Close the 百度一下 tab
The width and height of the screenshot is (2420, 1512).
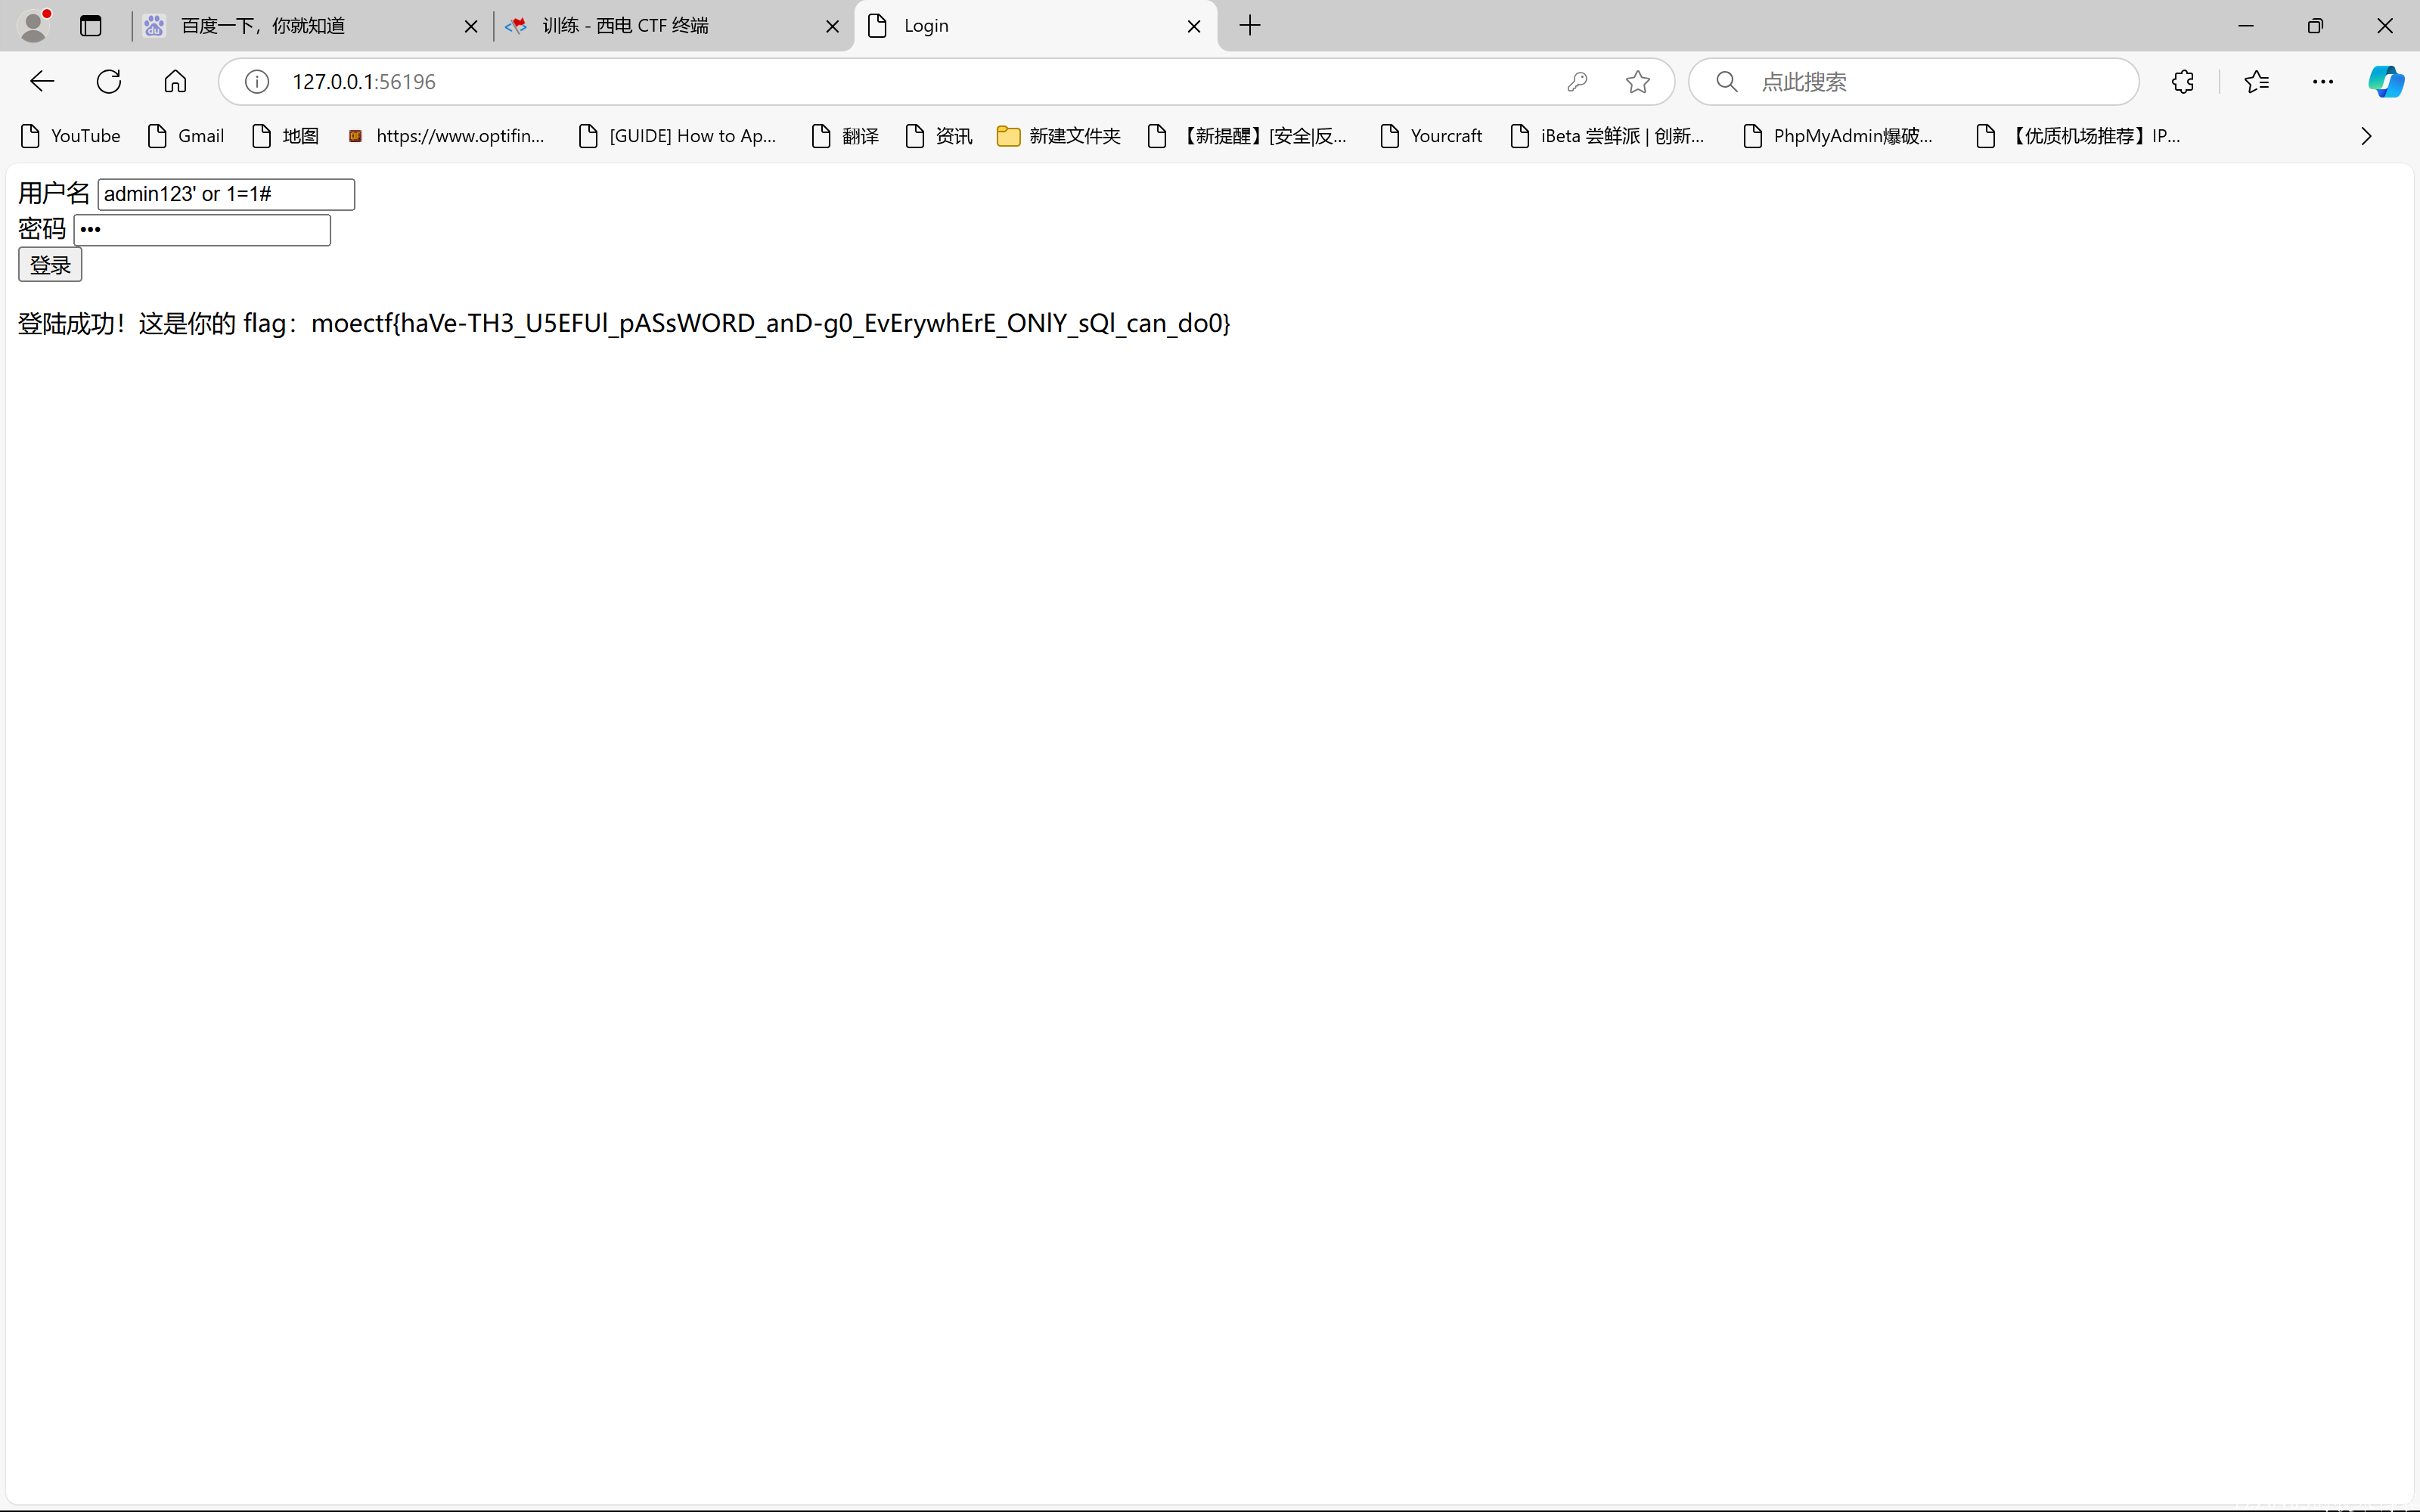471,27
